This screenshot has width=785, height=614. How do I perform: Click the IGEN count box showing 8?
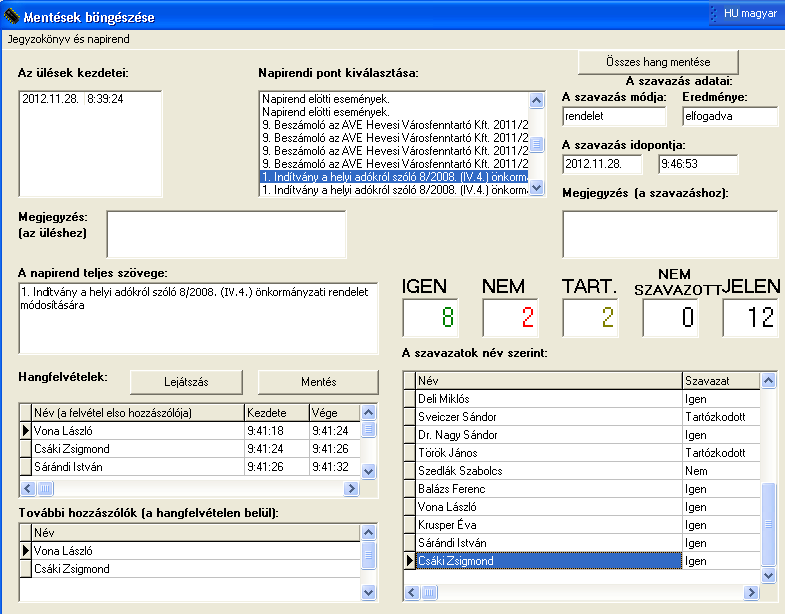point(431,318)
